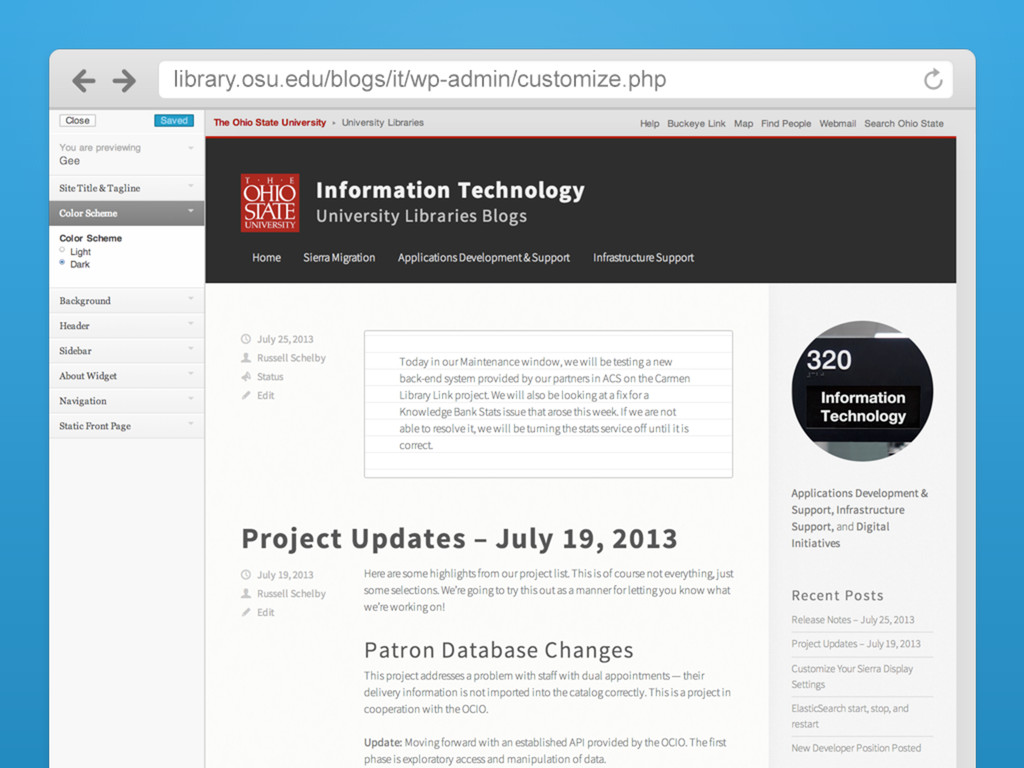Open University Libraries breadcrumb link
Screen dimensions: 1024x768
coord(383,122)
